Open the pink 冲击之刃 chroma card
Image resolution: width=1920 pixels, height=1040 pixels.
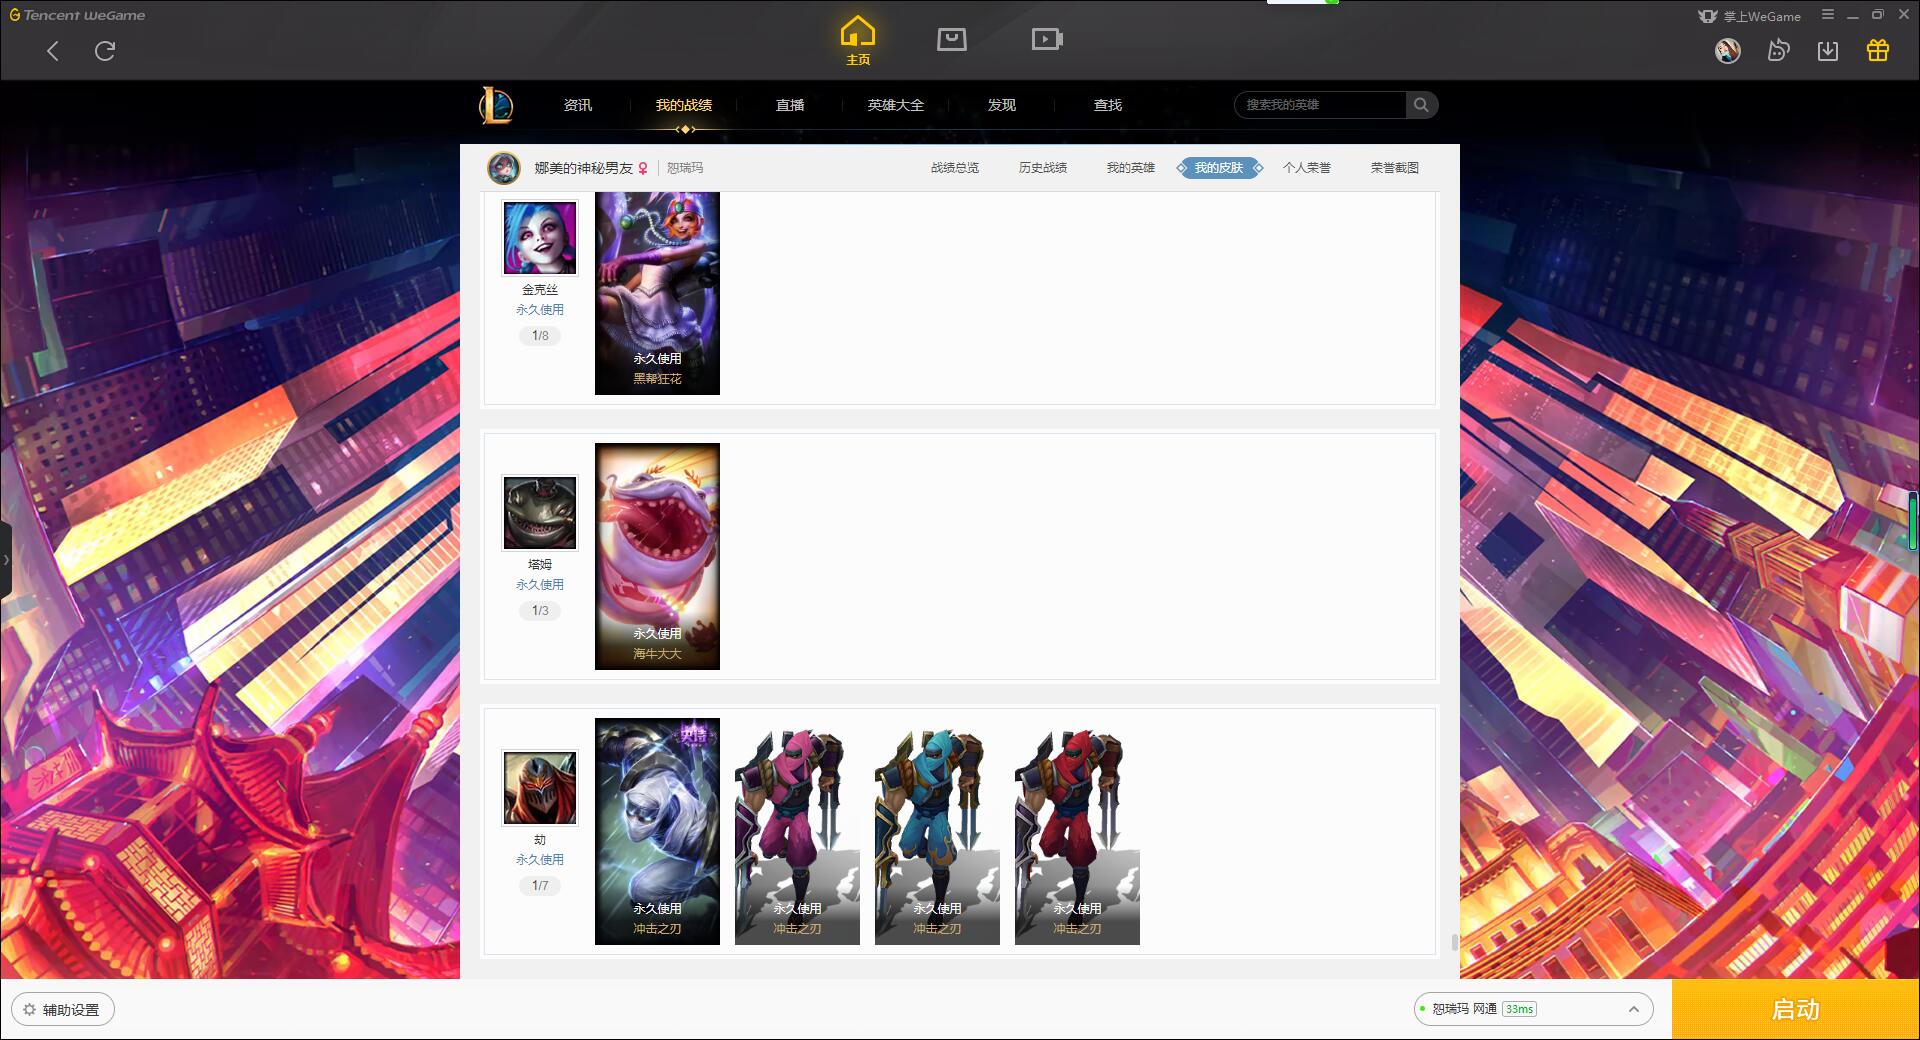(x=797, y=831)
